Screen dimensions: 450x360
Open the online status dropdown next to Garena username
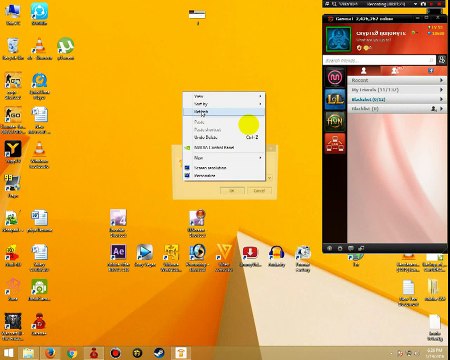tap(414, 33)
